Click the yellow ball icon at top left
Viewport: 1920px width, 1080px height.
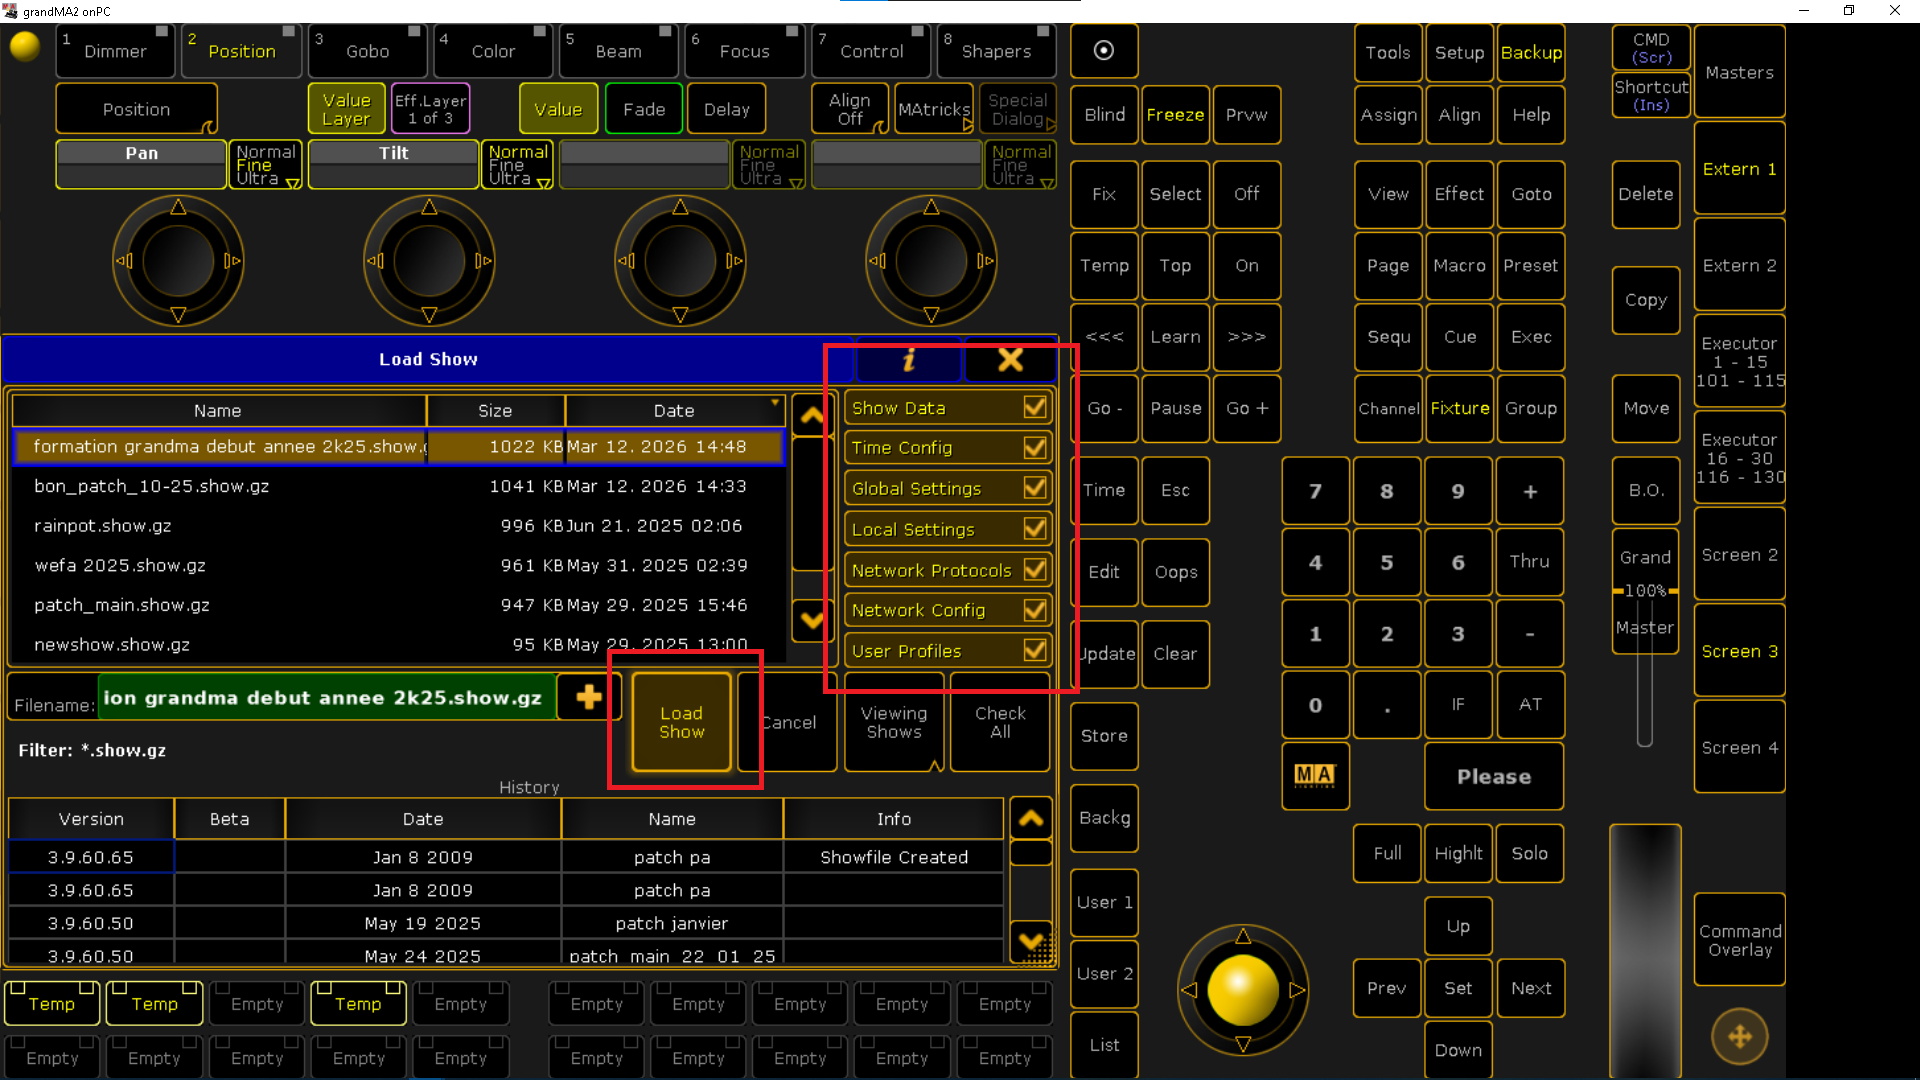[x=24, y=46]
